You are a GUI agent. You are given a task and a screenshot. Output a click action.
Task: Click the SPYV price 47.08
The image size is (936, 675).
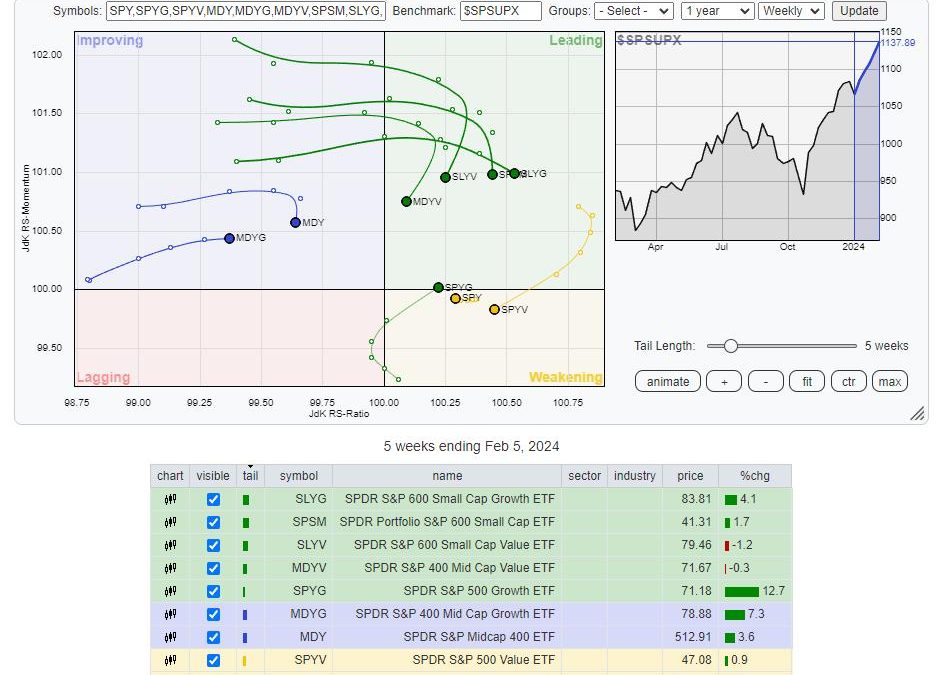pos(697,659)
